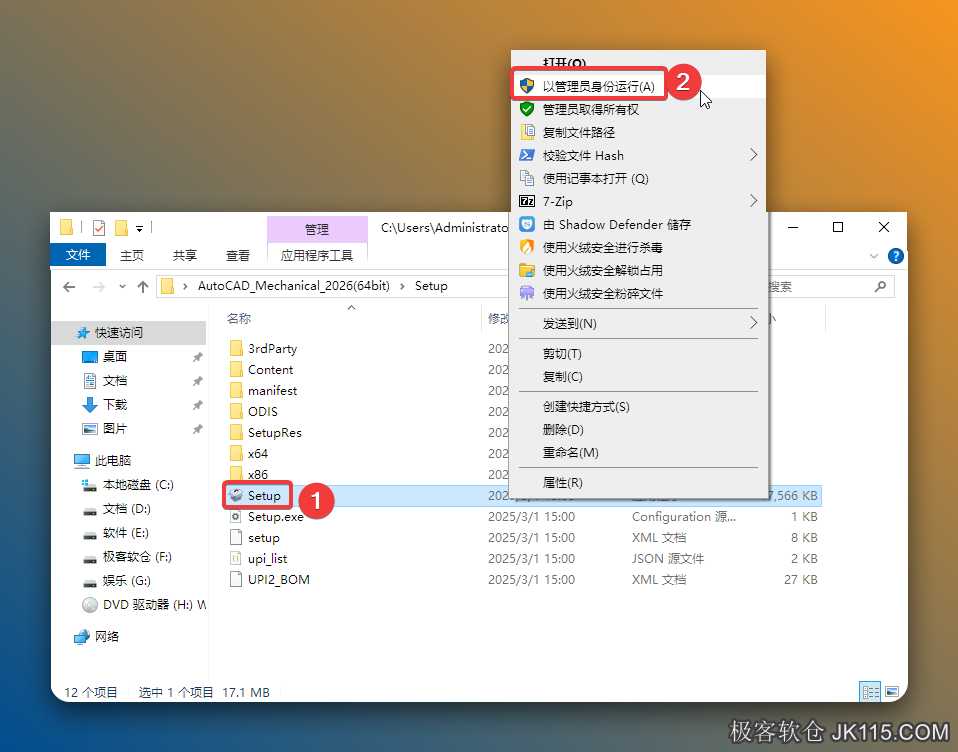This screenshot has width=958, height=752.
Task: Open 属性(R) properties entry
Action: 638,483
